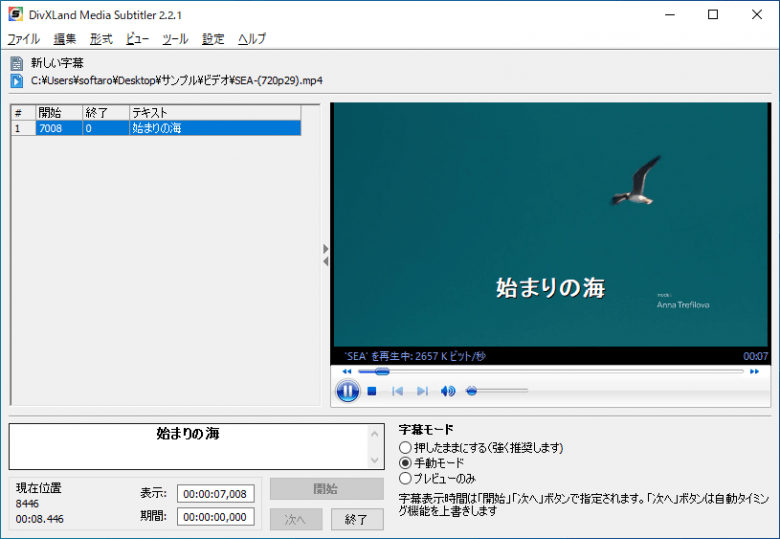Click the text box scroll up arrow
780x539 pixels.
[x=375, y=434]
